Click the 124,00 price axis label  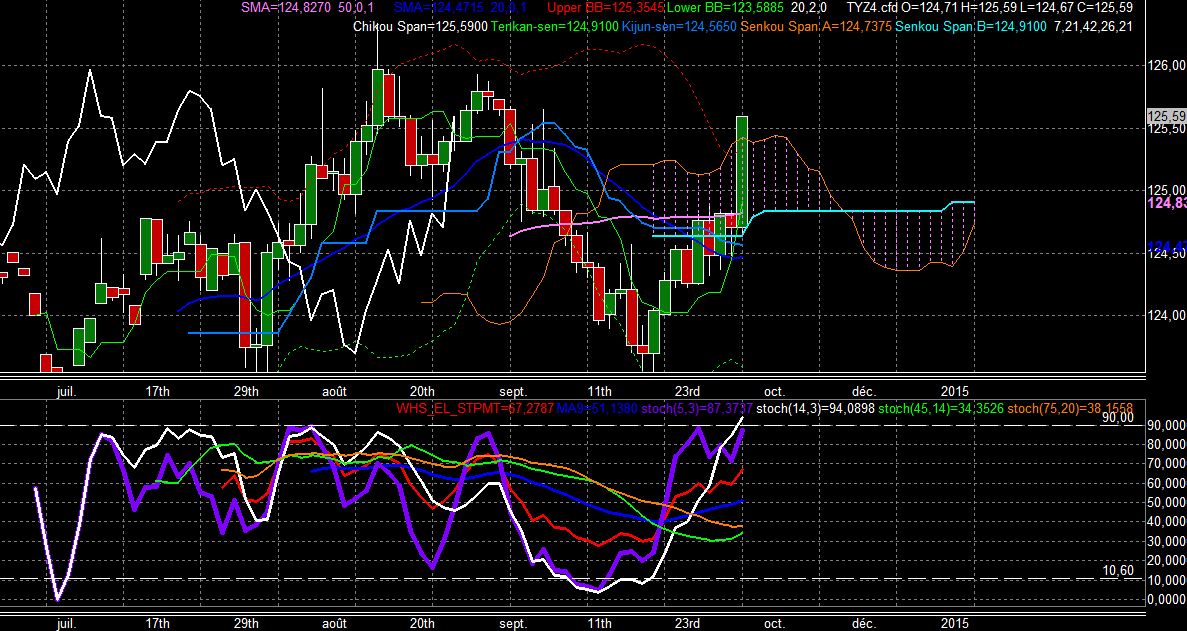[1168, 316]
